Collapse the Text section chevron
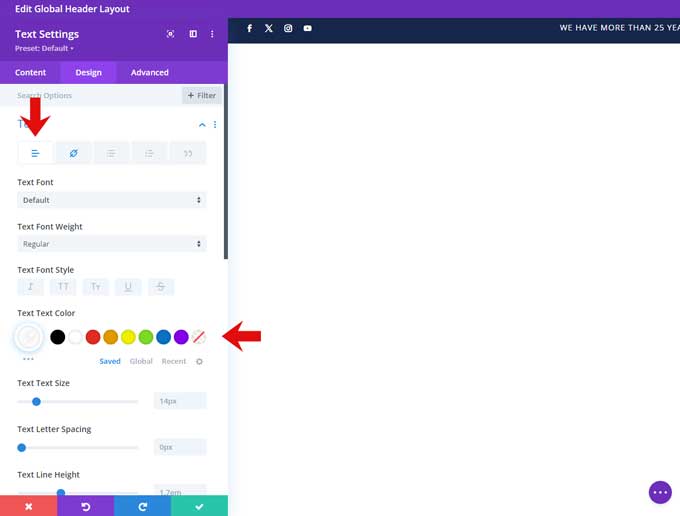The width and height of the screenshot is (680, 516). coord(202,125)
